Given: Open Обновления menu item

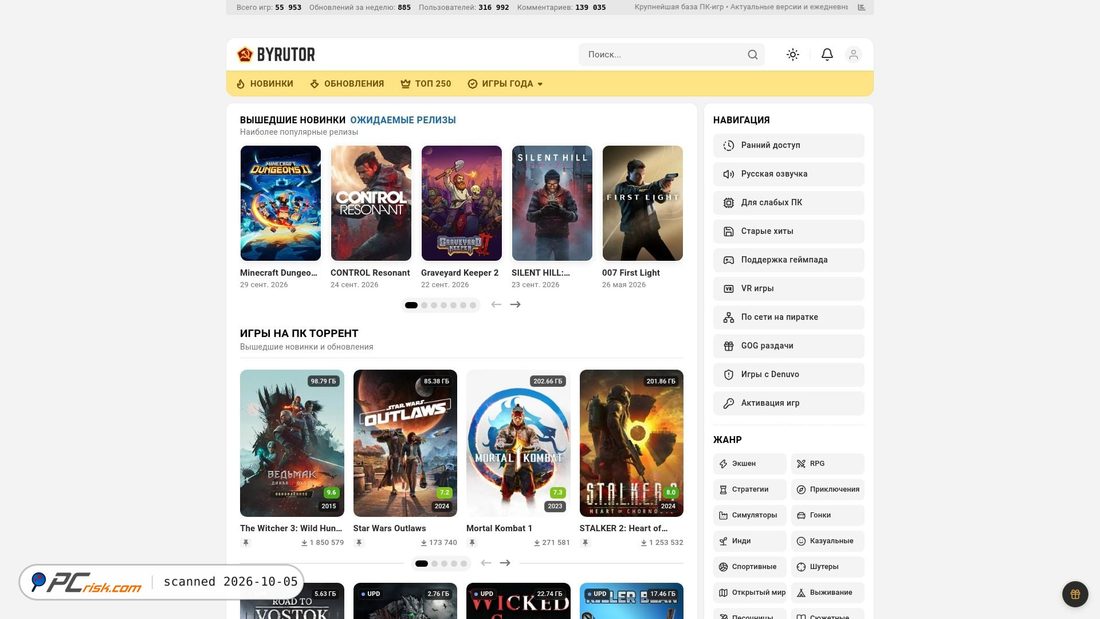Looking at the screenshot, I should click(347, 84).
